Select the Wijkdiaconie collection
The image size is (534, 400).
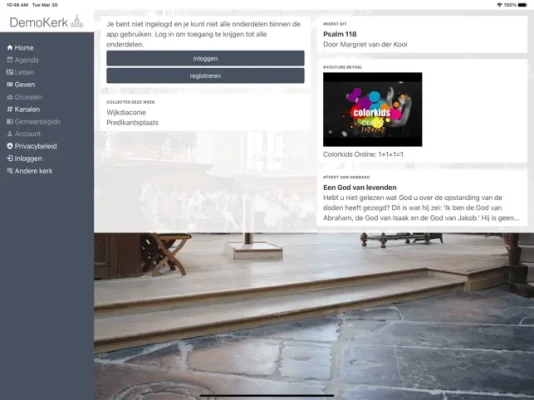pyautogui.click(x=126, y=112)
